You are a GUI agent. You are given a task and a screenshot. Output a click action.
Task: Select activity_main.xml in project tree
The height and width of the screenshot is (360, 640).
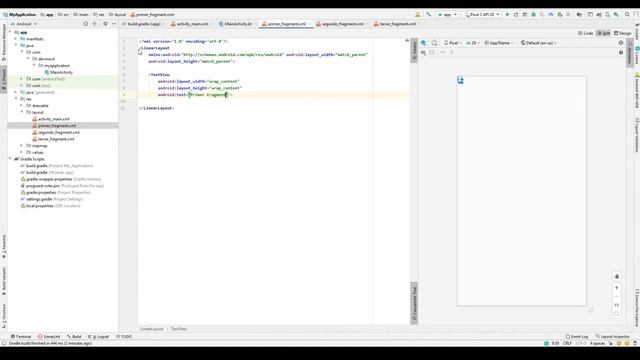pyautogui.click(x=54, y=119)
